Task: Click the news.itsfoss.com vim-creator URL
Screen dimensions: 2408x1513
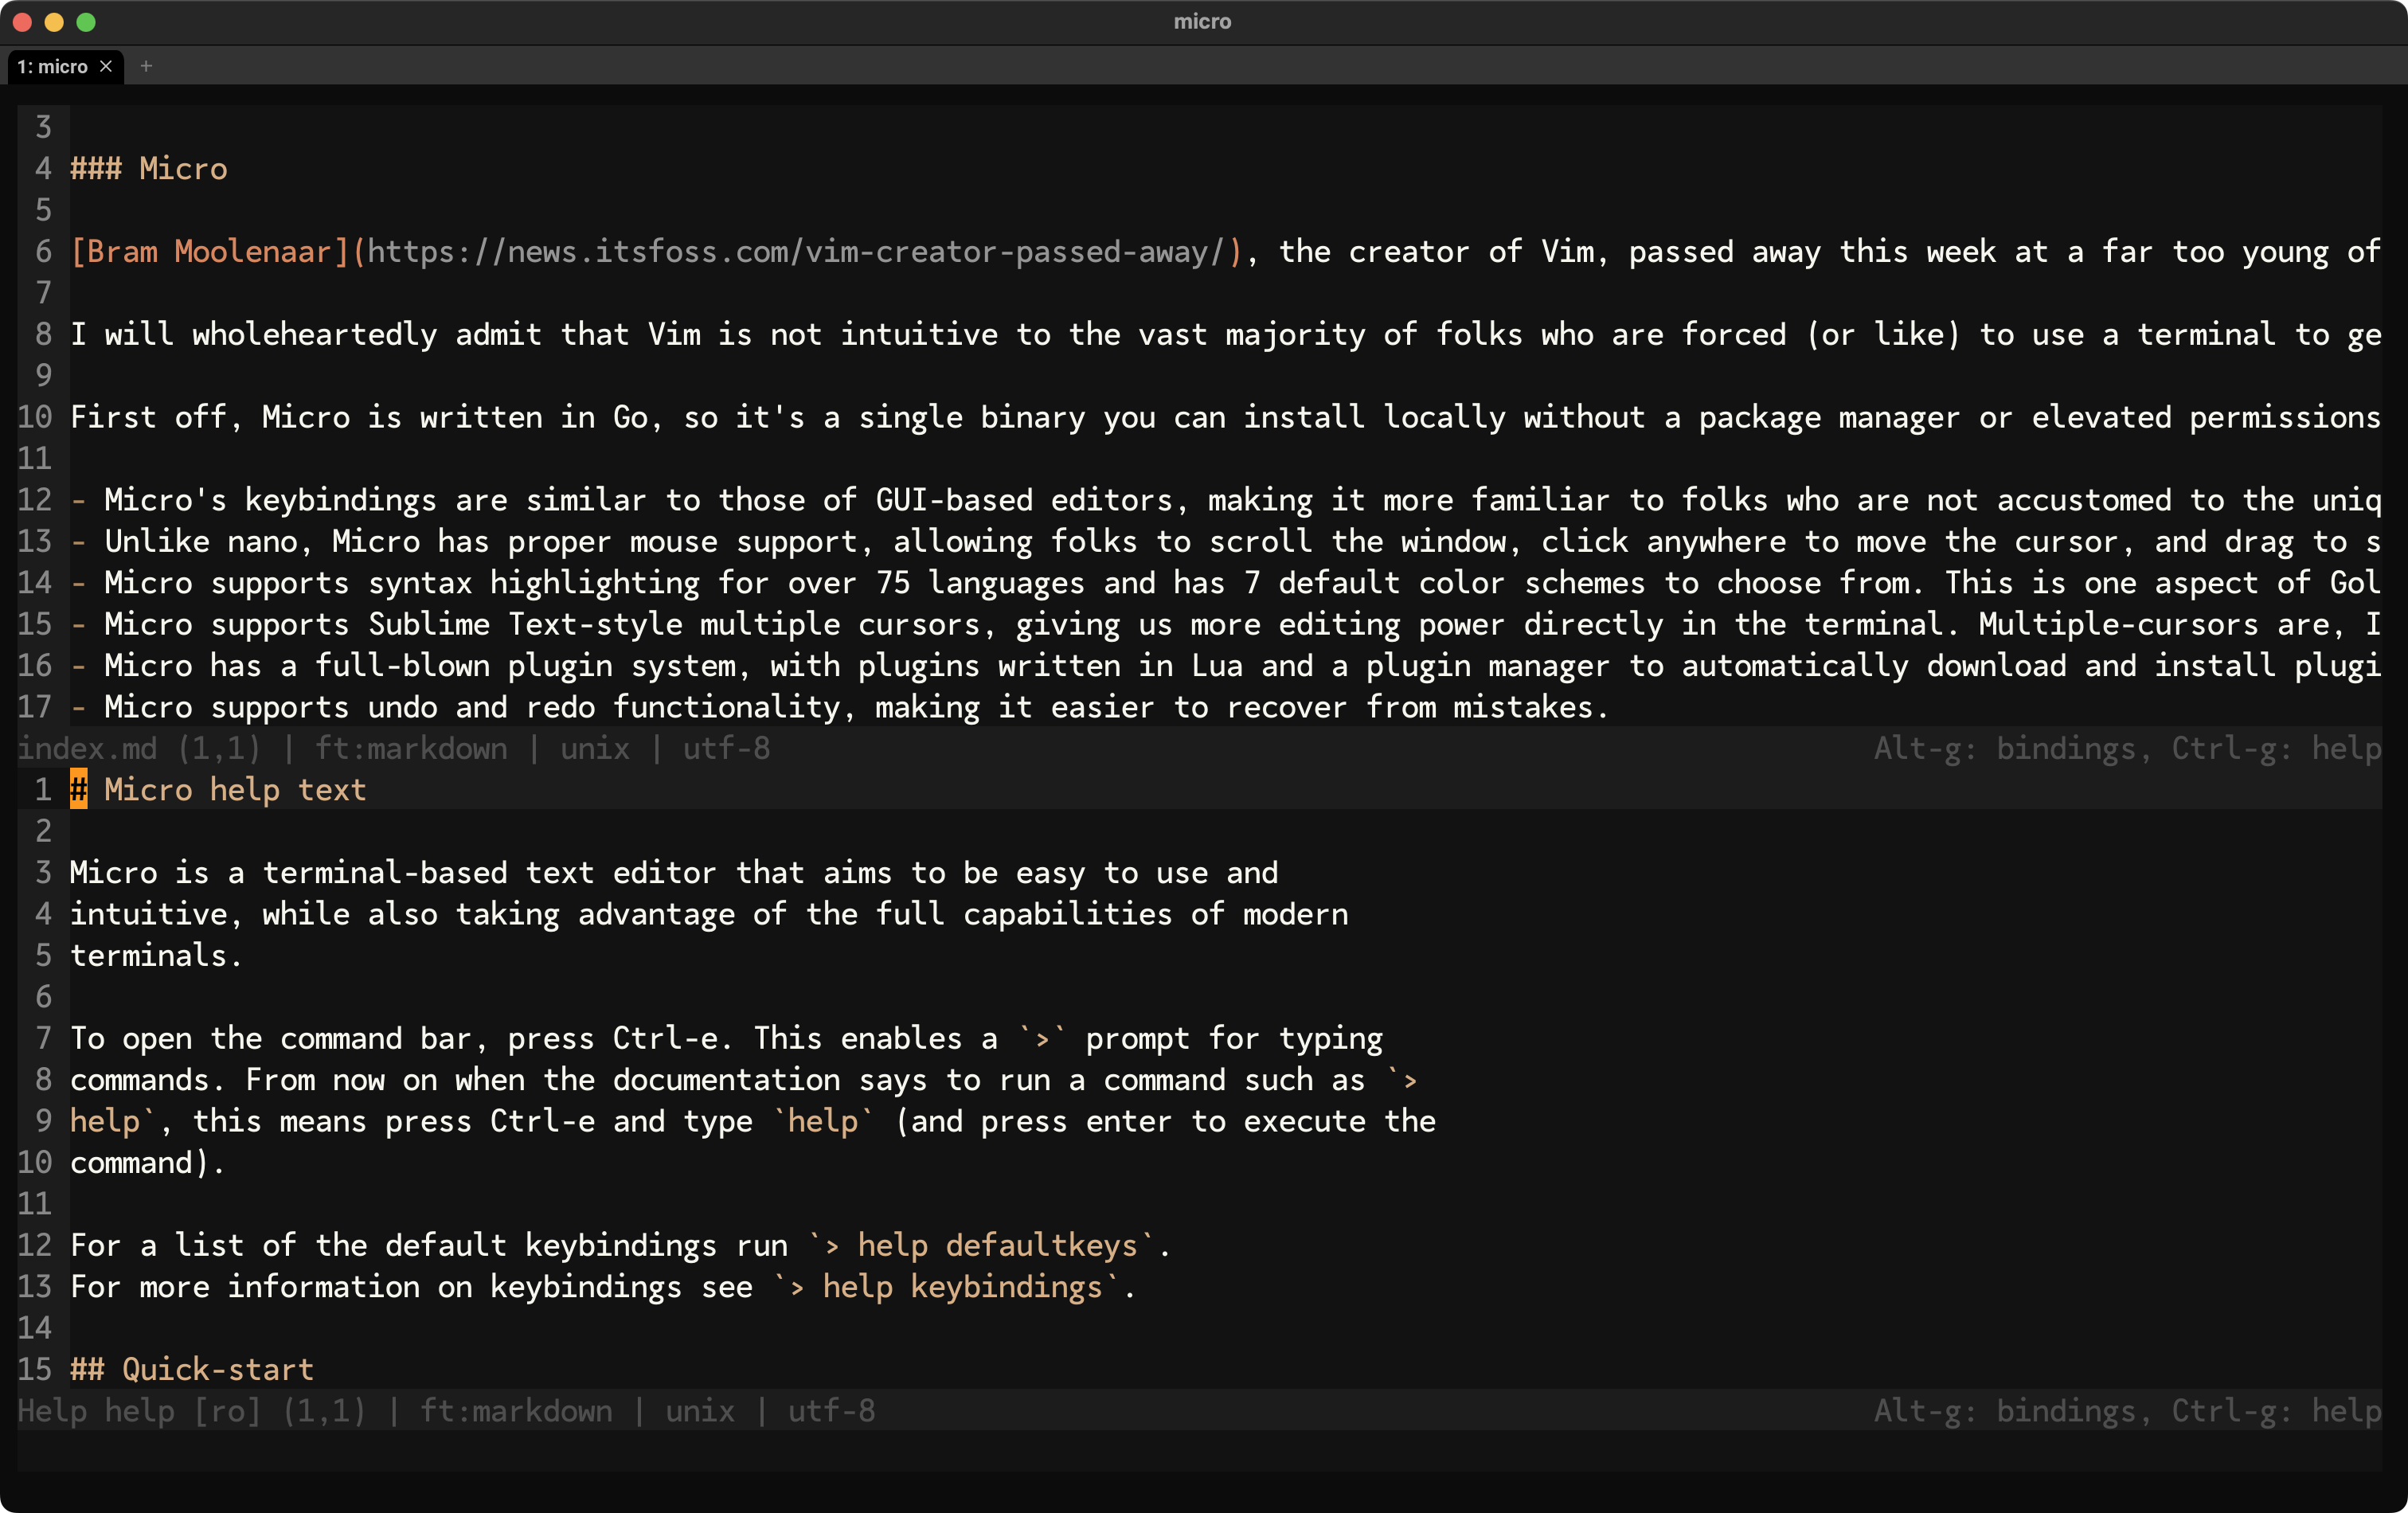Action: coord(796,251)
